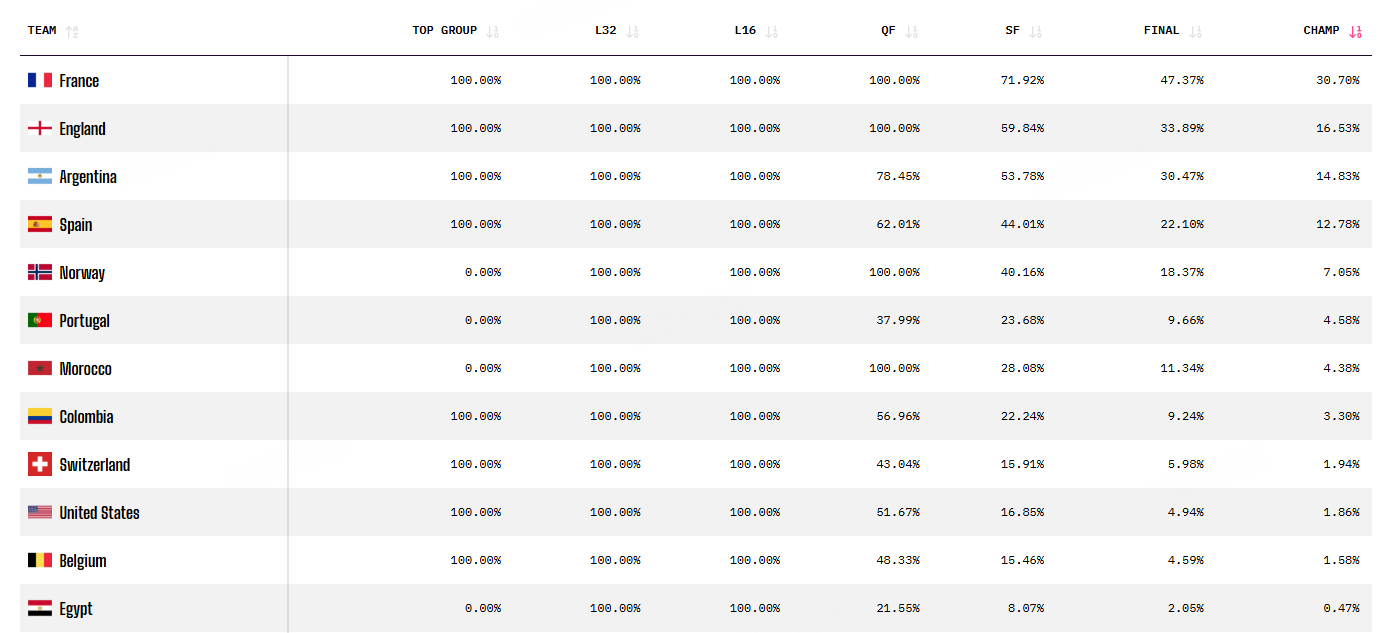
Task: Click the Norway flag icon
Action: pos(40,272)
